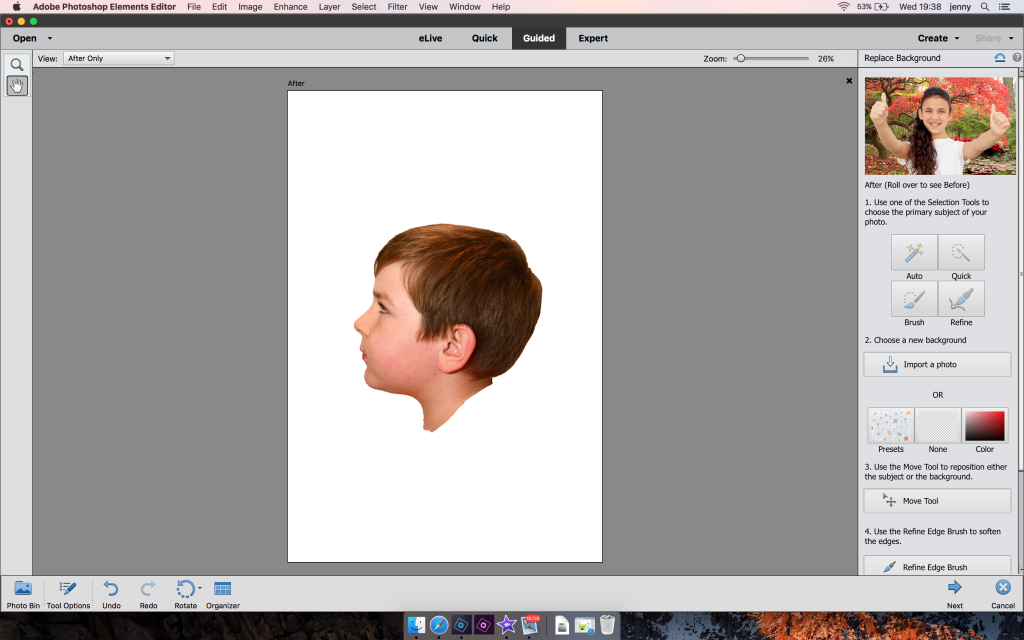1024x640 pixels.
Task: Click the Open button
Action: point(25,39)
